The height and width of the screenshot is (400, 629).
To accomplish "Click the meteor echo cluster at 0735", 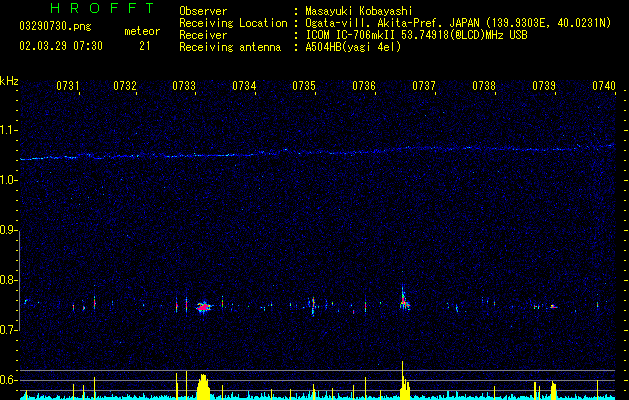I will [313, 306].
